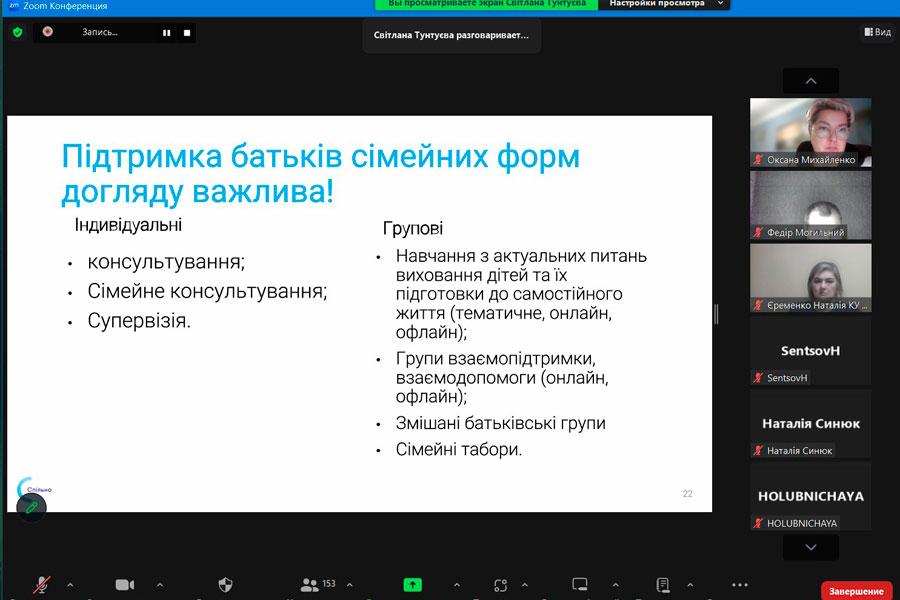The image size is (900, 600).
Task: Open the More three-dots menu
Action: click(x=740, y=584)
